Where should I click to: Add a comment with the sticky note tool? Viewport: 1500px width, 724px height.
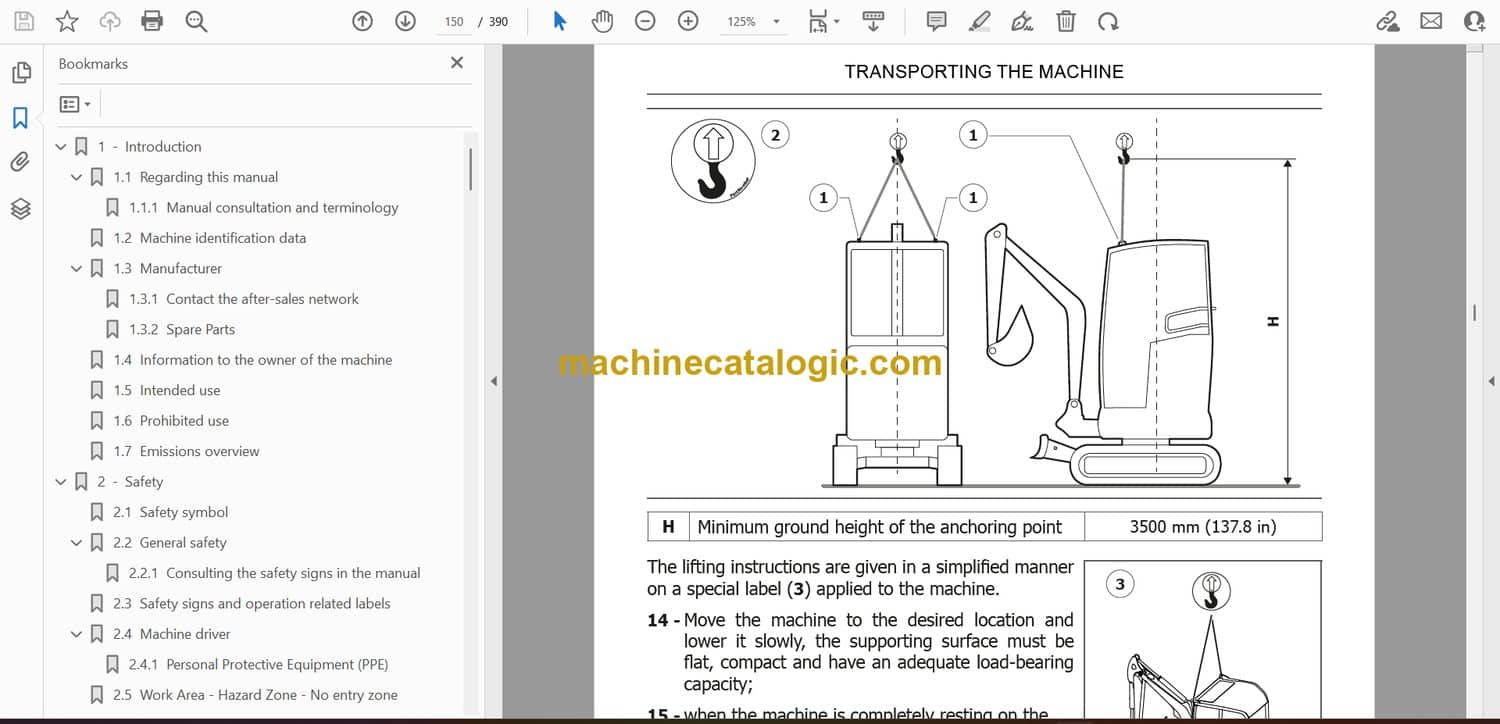coord(936,21)
